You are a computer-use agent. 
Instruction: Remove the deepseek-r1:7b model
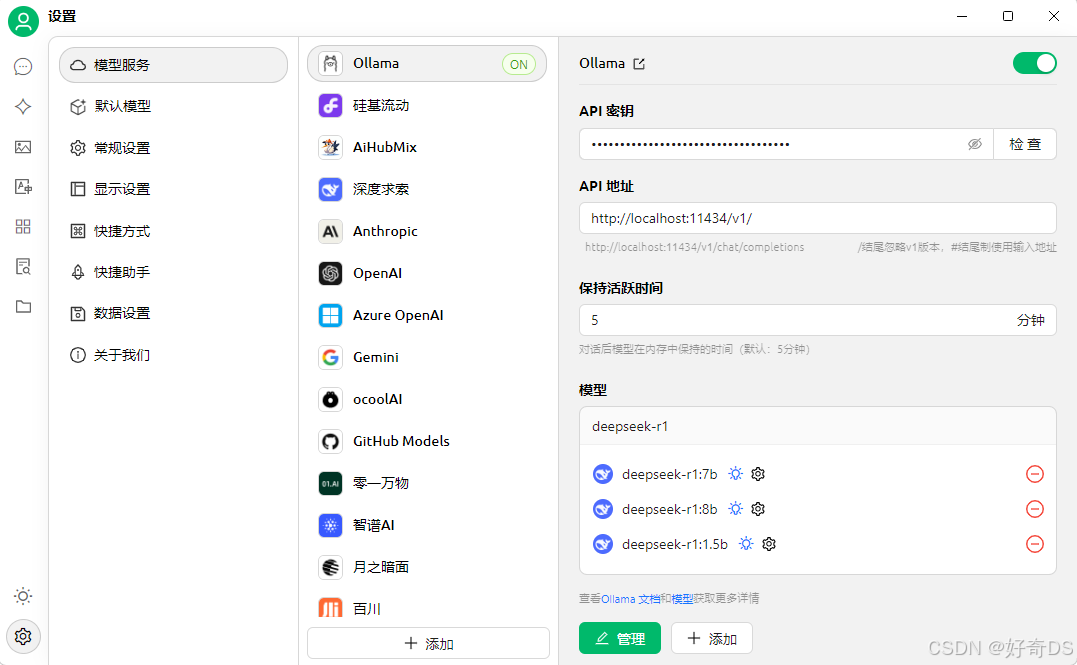pyautogui.click(x=1034, y=474)
